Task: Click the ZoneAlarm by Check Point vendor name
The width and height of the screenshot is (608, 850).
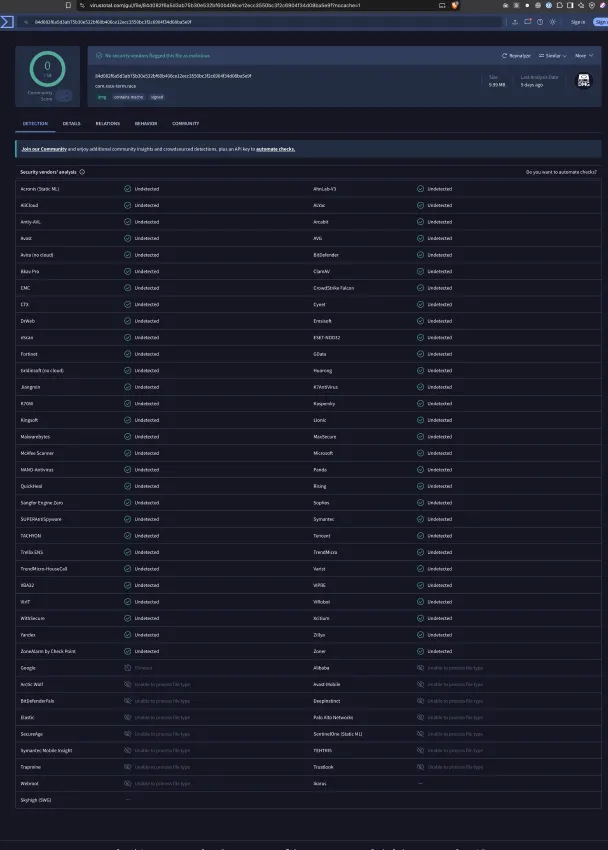Action: coord(48,651)
